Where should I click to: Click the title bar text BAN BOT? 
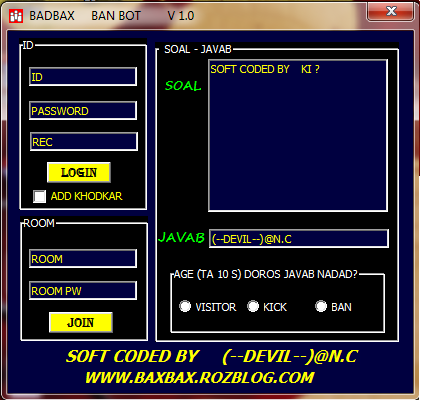116,16
